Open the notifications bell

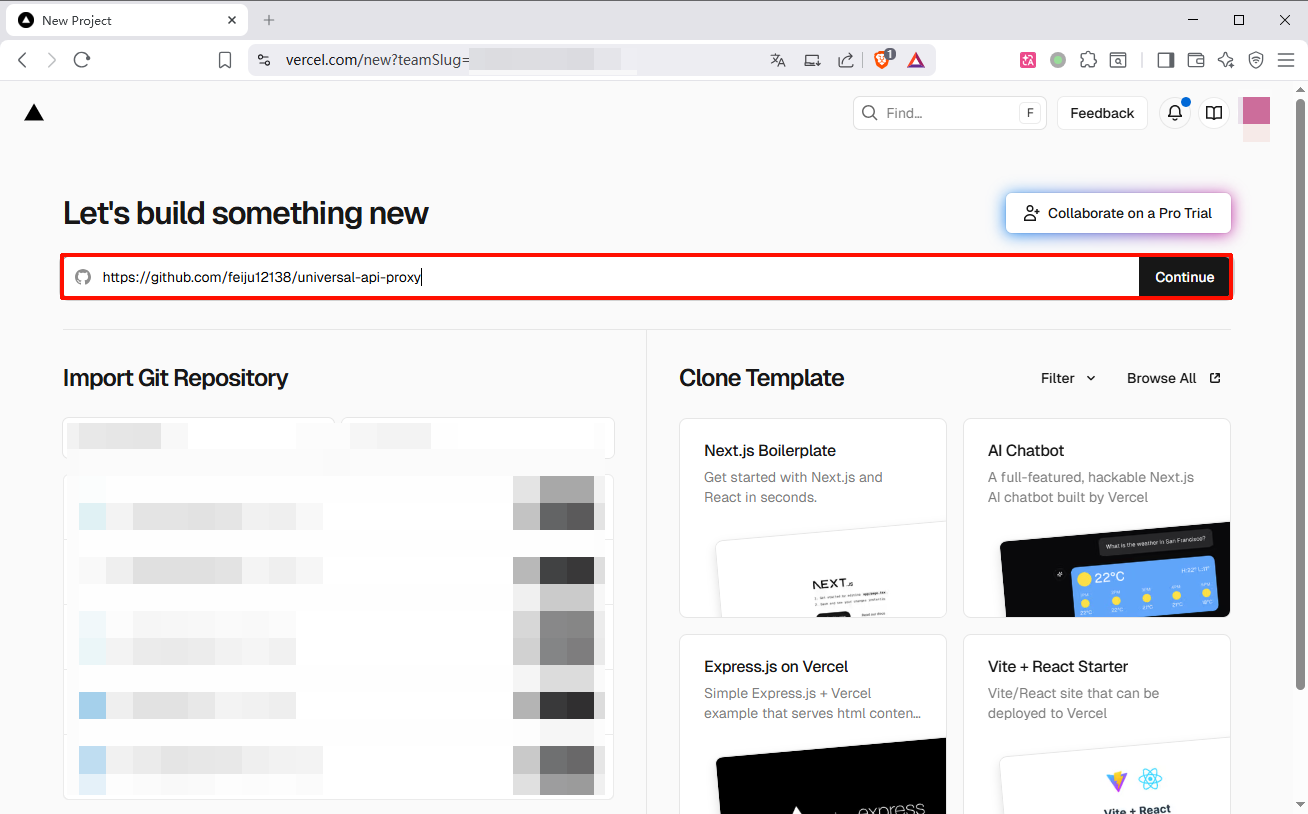(1175, 113)
